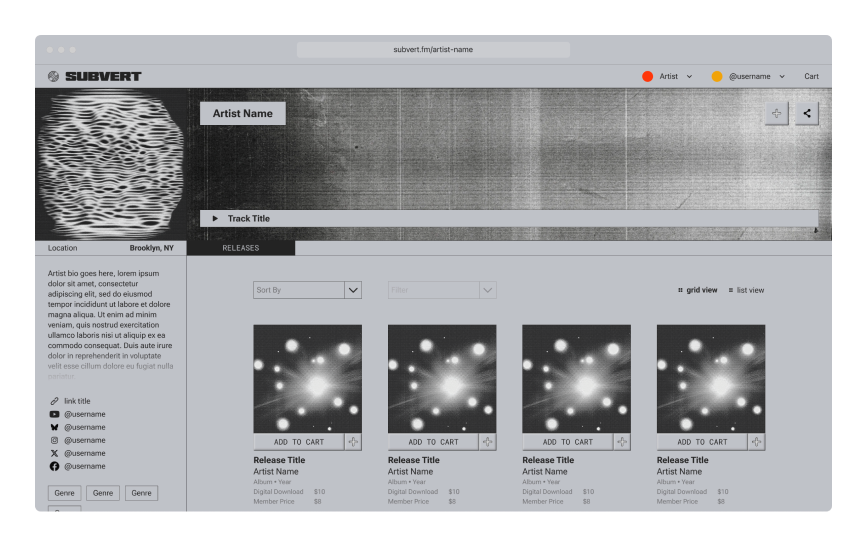Open the third release cover art
Screen dimensions: 867x547
click(x=576, y=379)
